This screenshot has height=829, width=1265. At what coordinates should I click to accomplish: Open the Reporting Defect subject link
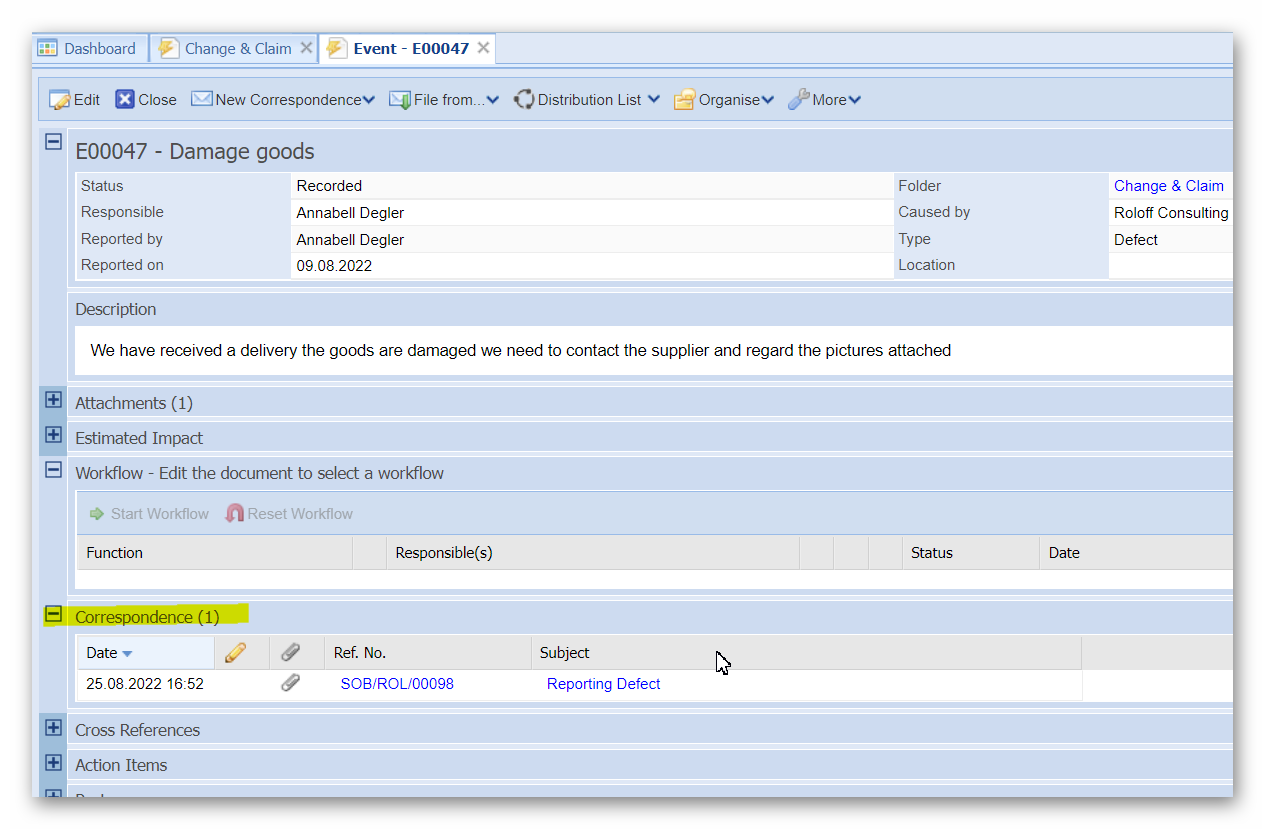[x=603, y=684]
